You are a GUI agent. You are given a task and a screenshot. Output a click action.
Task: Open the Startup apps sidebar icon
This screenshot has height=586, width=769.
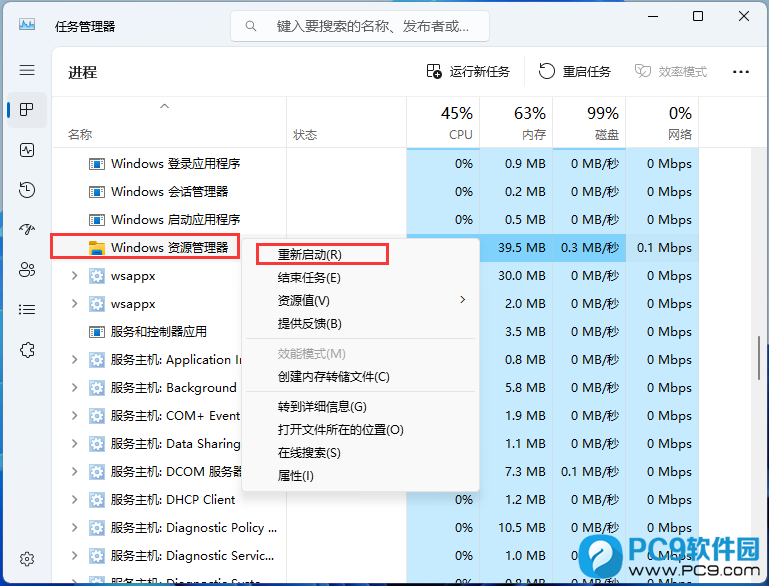point(27,229)
